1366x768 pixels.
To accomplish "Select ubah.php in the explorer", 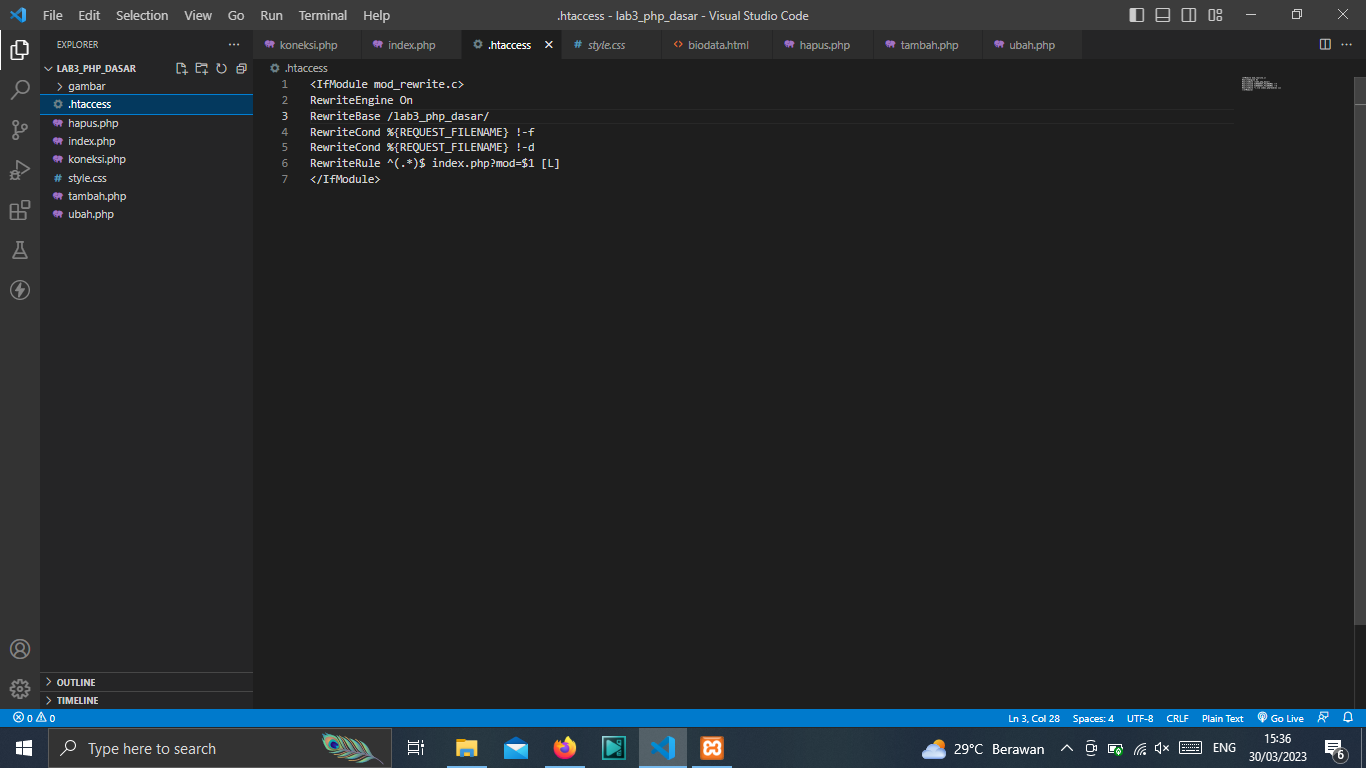I will (146, 214).
